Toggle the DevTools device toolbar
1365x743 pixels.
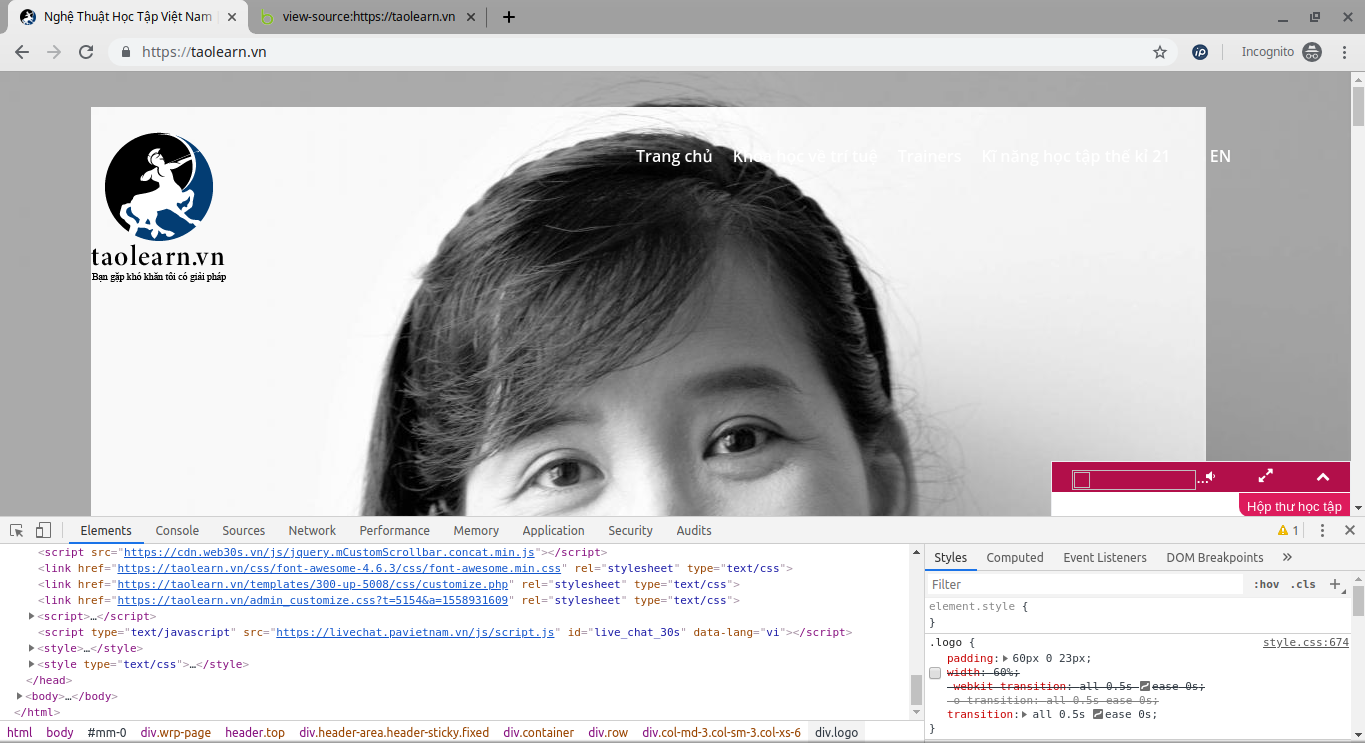coord(43,530)
